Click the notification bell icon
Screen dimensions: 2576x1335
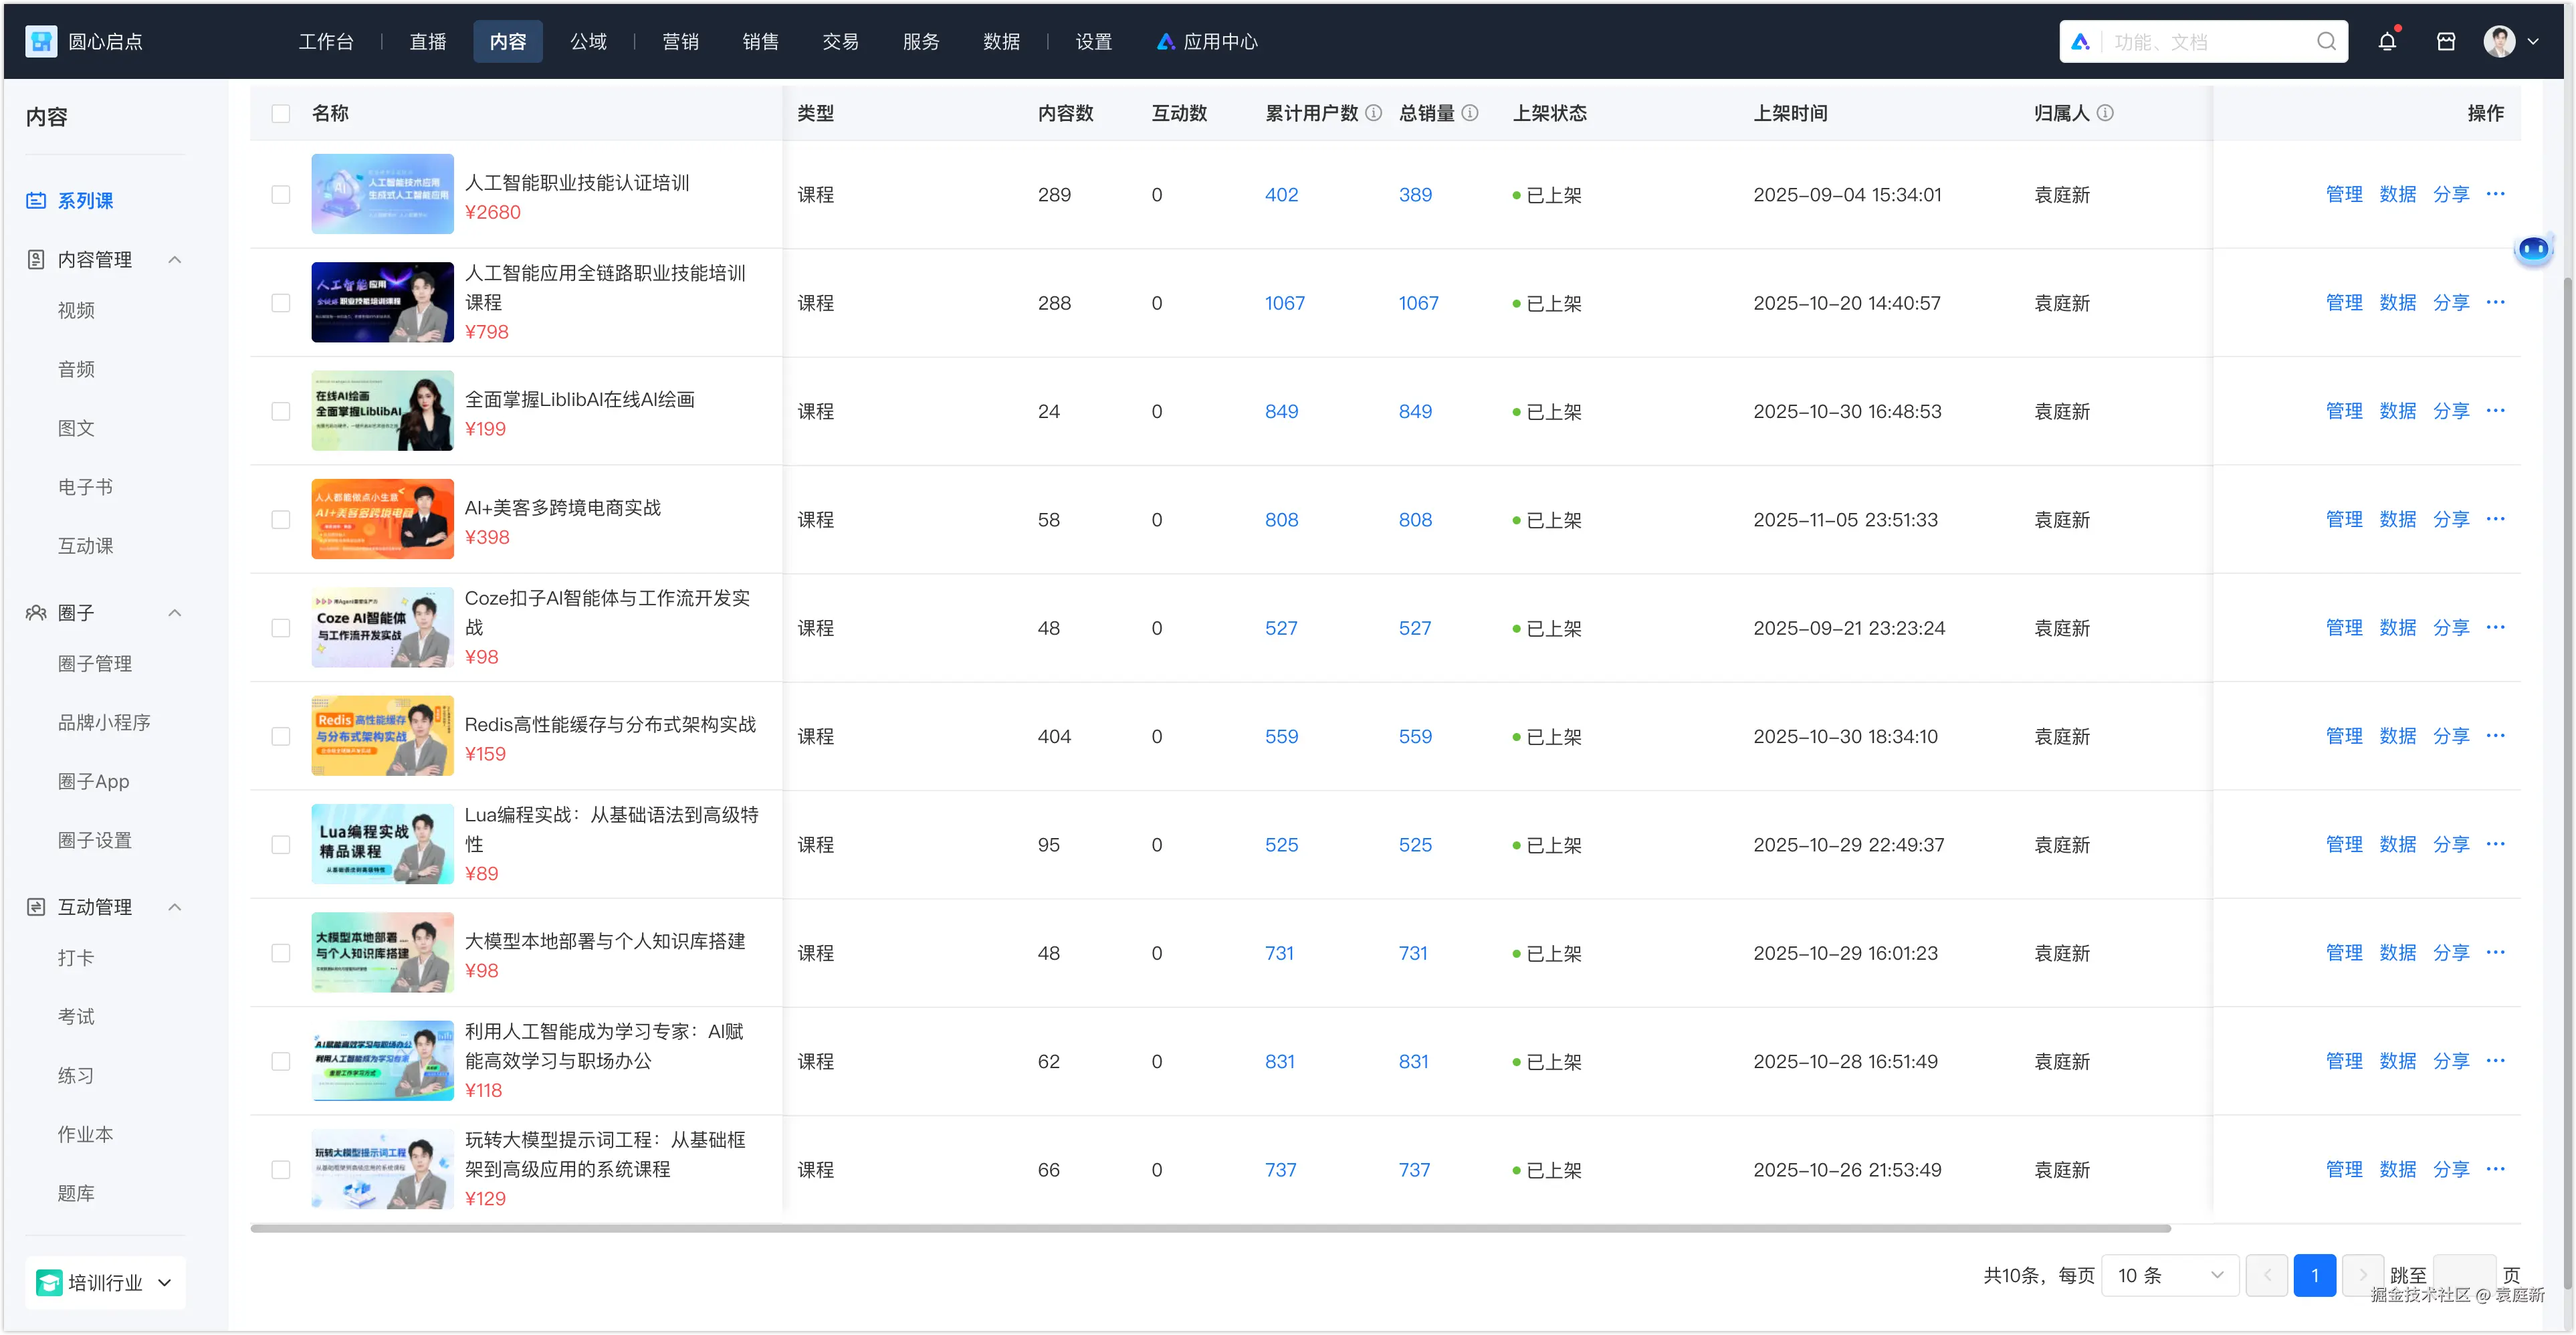pyautogui.click(x=2387, y=42)
